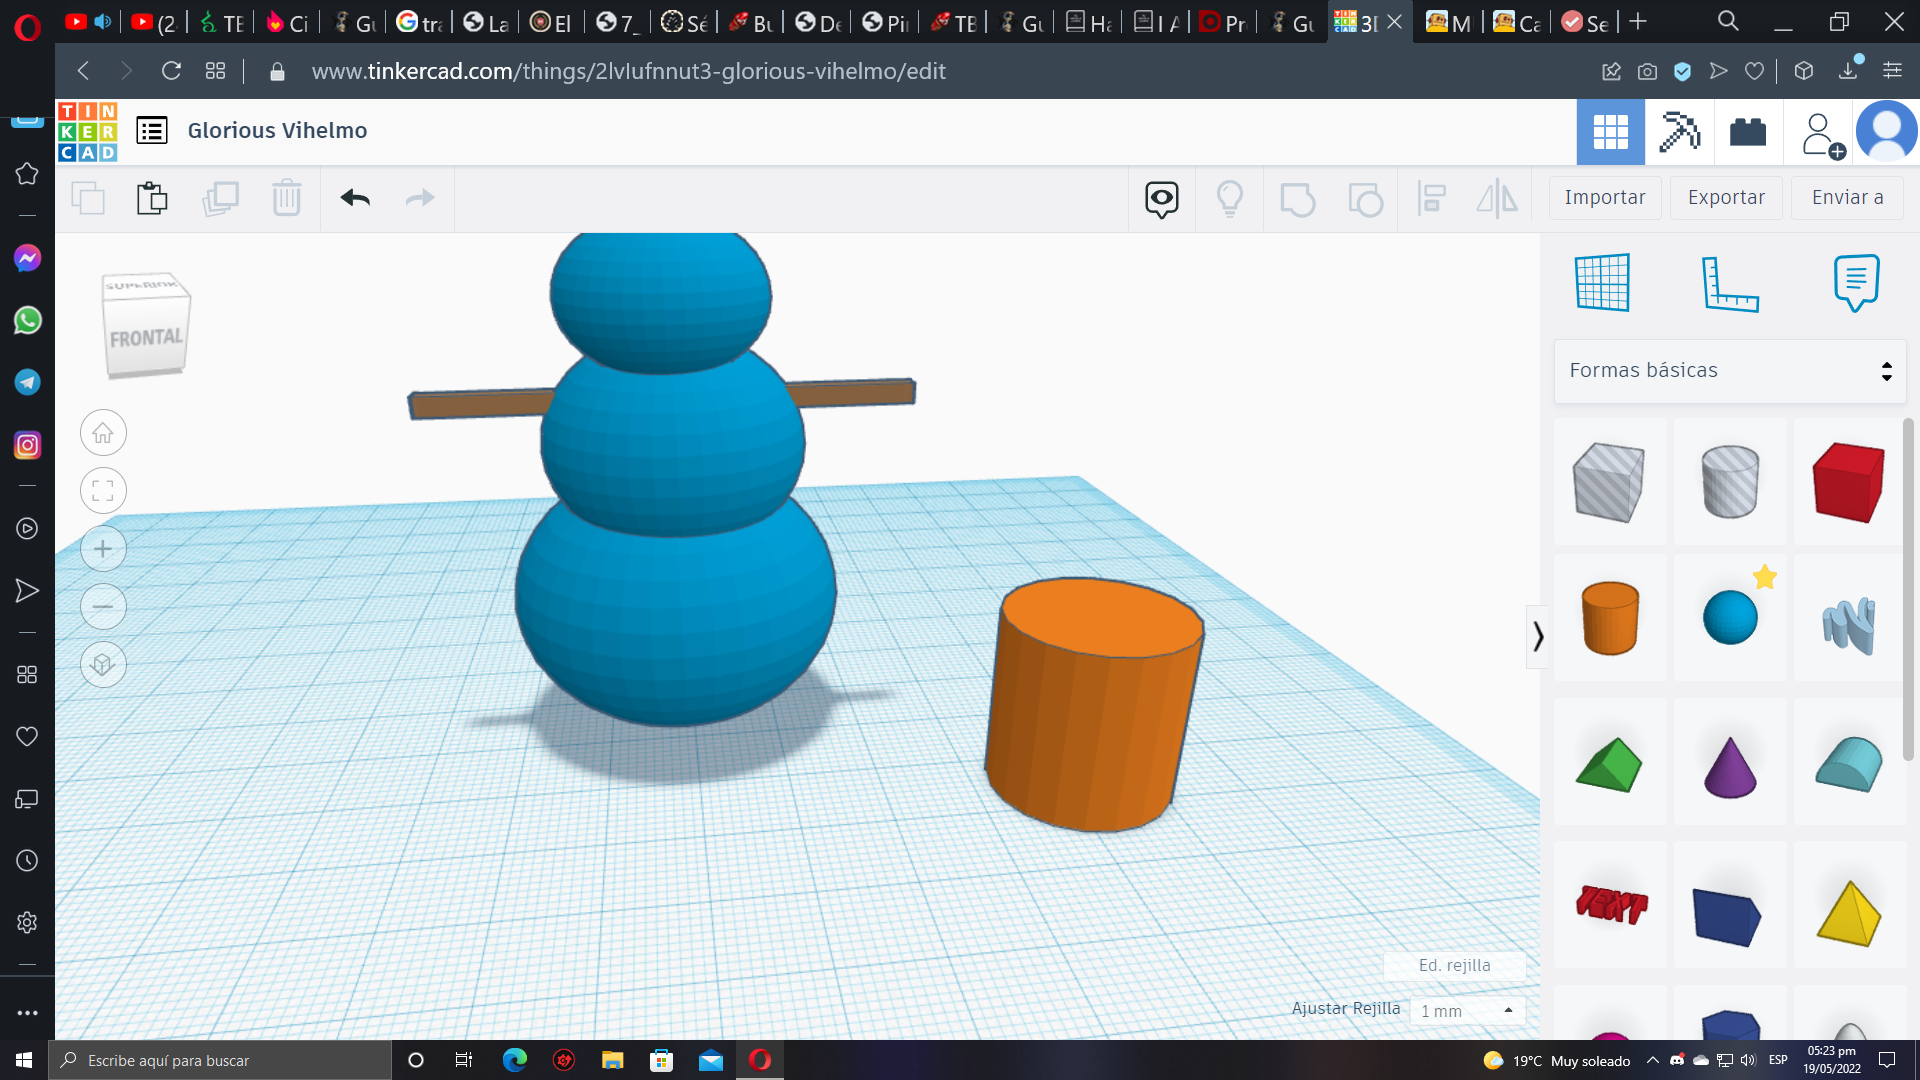1920x1080 pixels.
Task: Click the Ed. rejilla button
Action: (1454, 965)
